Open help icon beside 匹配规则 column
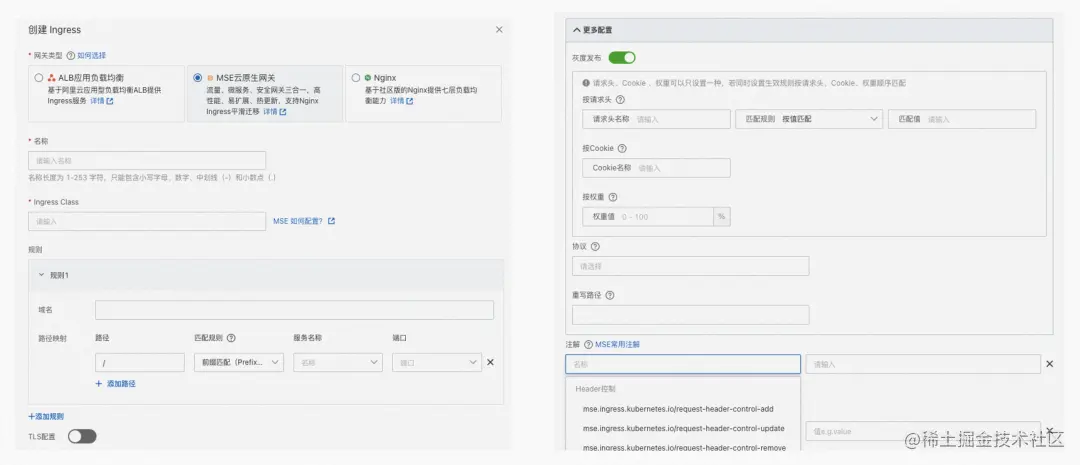Viewport: 1080px width, 465px height. click(231, 338)
